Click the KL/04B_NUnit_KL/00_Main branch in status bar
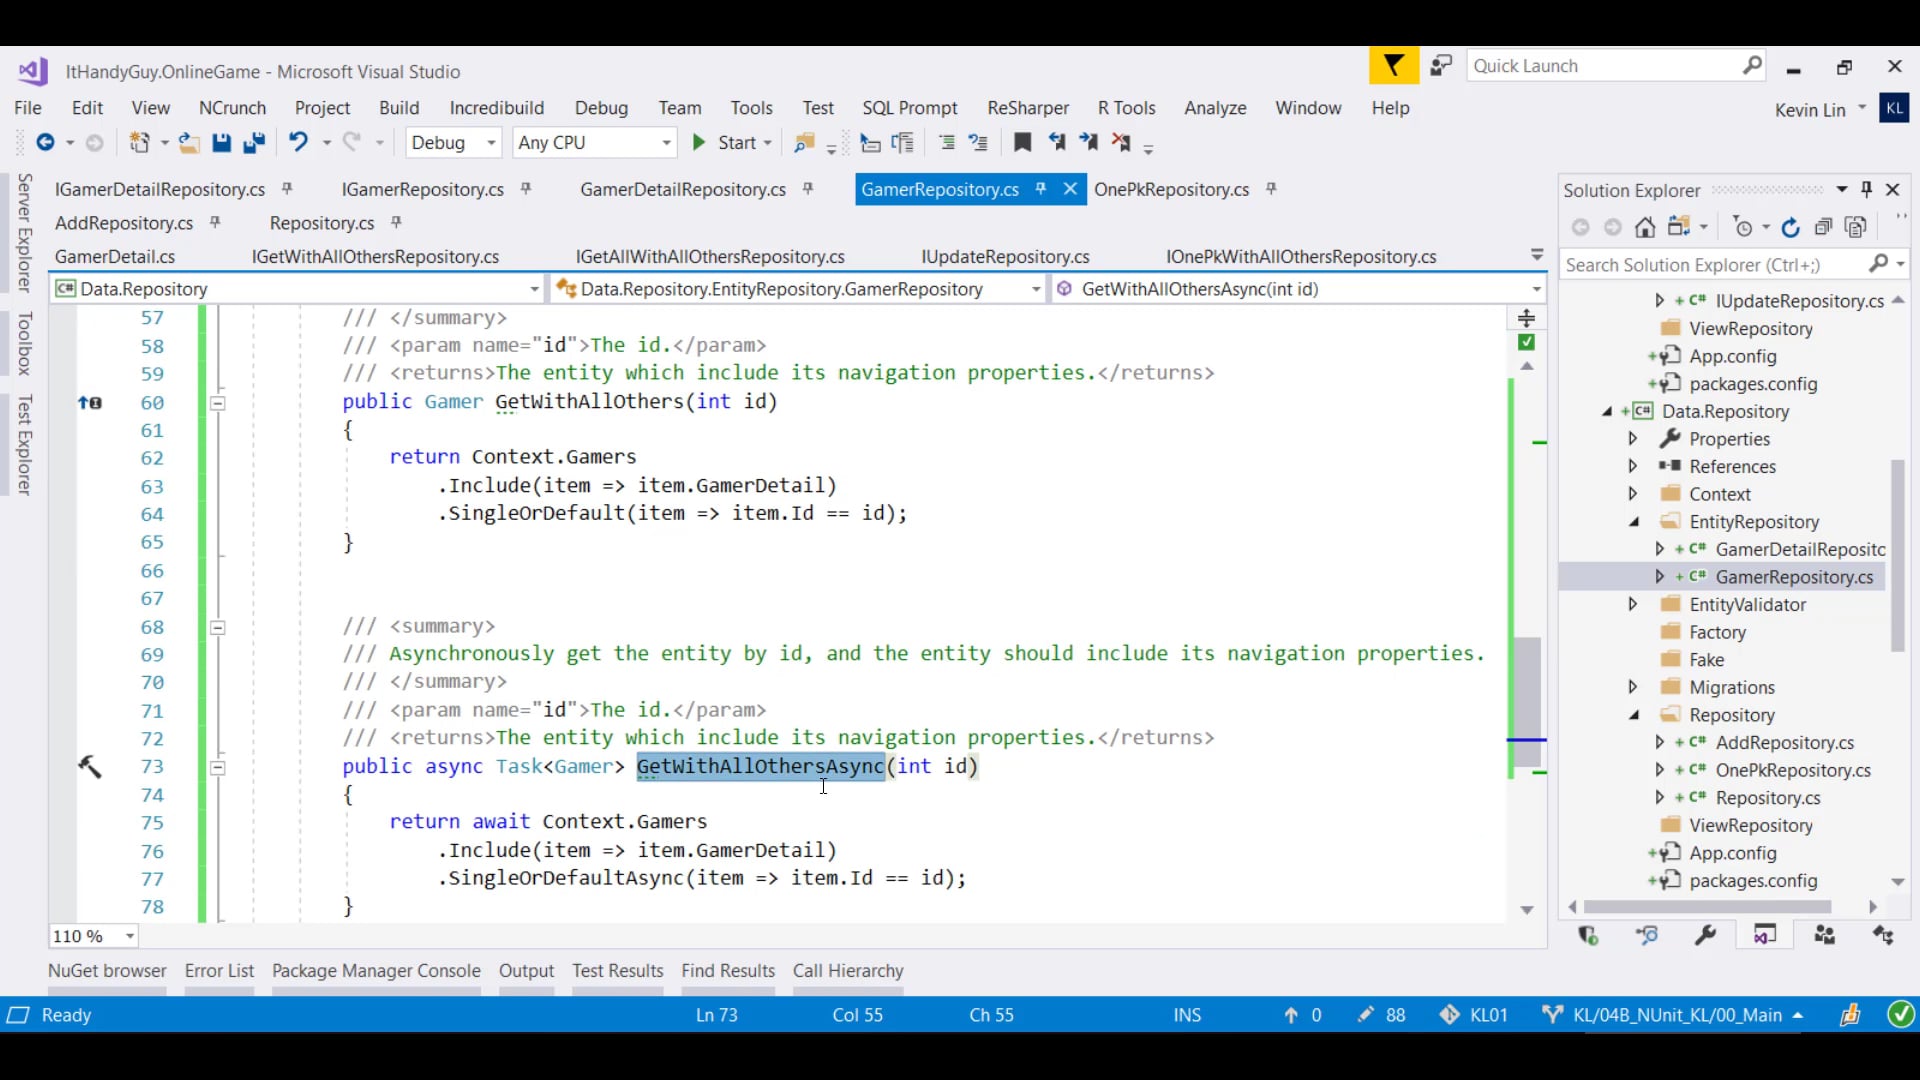 click(1677, 1015)
